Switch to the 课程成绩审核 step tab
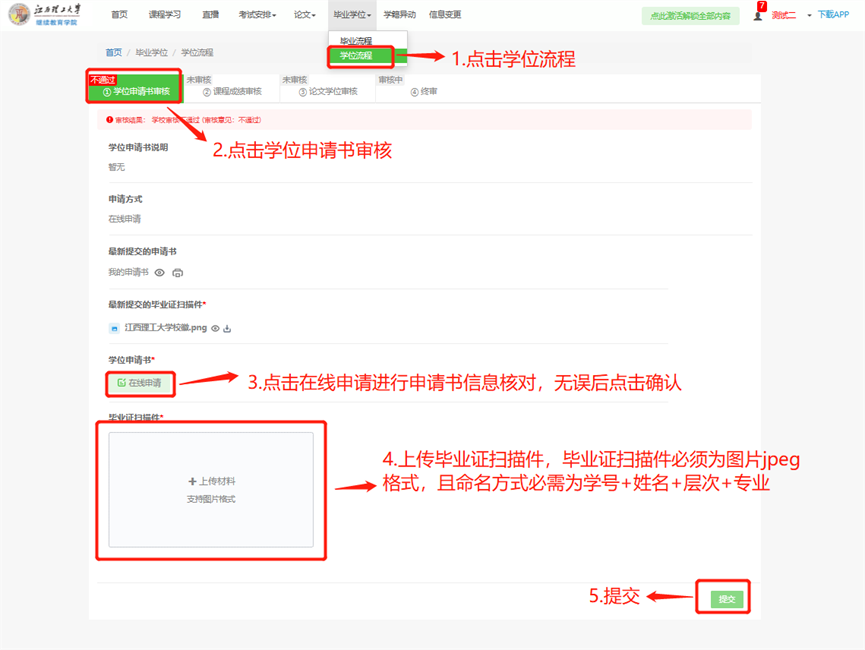The height and width of the screenshot is (650, 865). click(x=232, y=92)
